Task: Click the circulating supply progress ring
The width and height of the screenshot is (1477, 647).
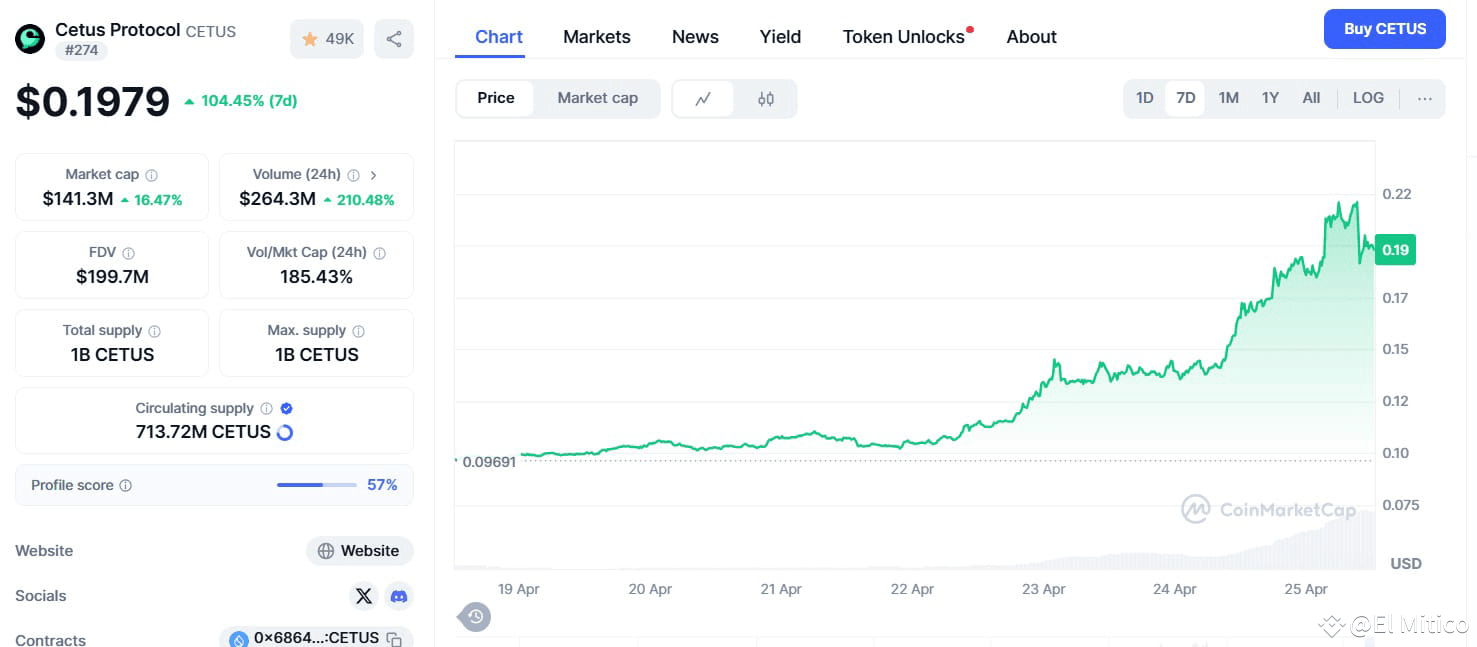Action: 284,432
